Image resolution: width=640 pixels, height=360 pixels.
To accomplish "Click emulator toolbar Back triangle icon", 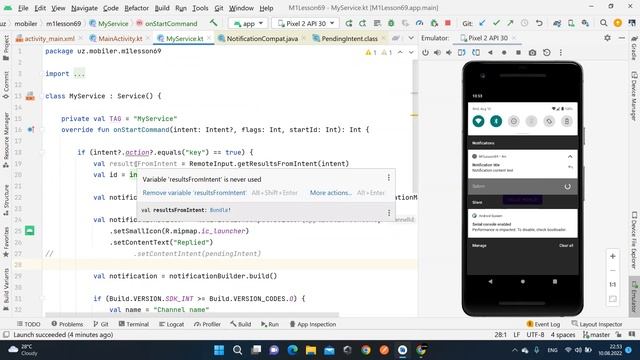I will coord(490,53).
